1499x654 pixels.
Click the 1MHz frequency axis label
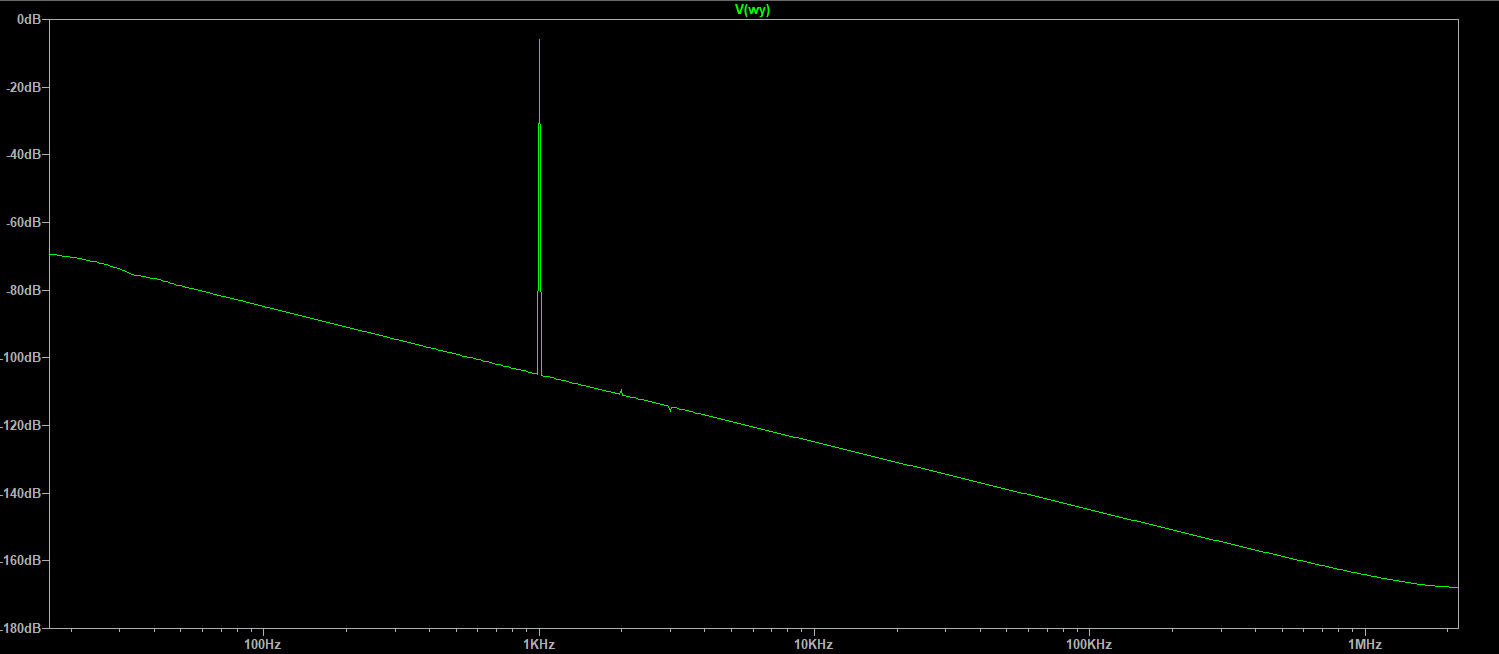(x=1365, y=643)
